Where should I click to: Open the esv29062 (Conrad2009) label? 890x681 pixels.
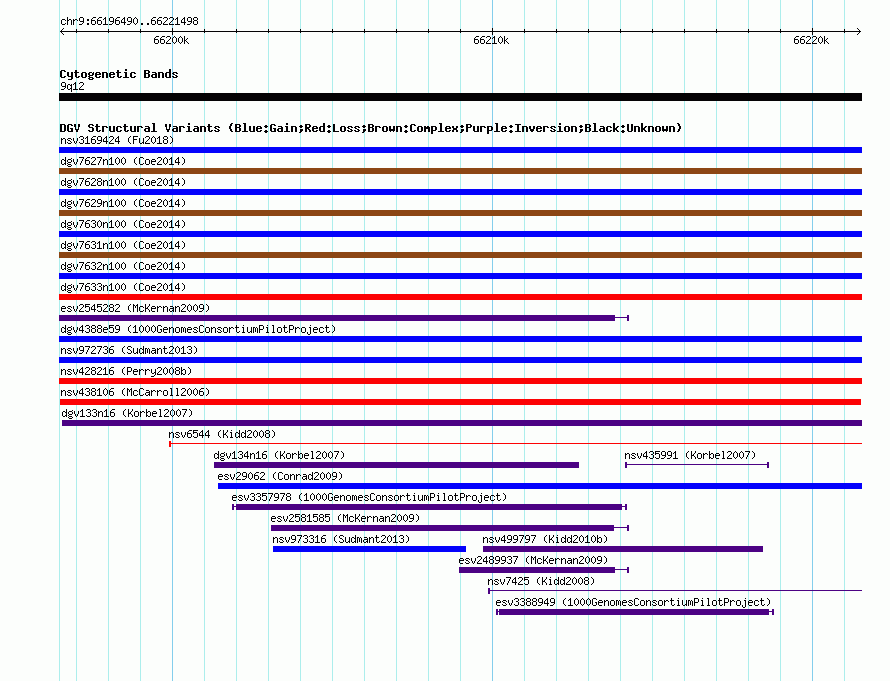click(x=280, y=476)
